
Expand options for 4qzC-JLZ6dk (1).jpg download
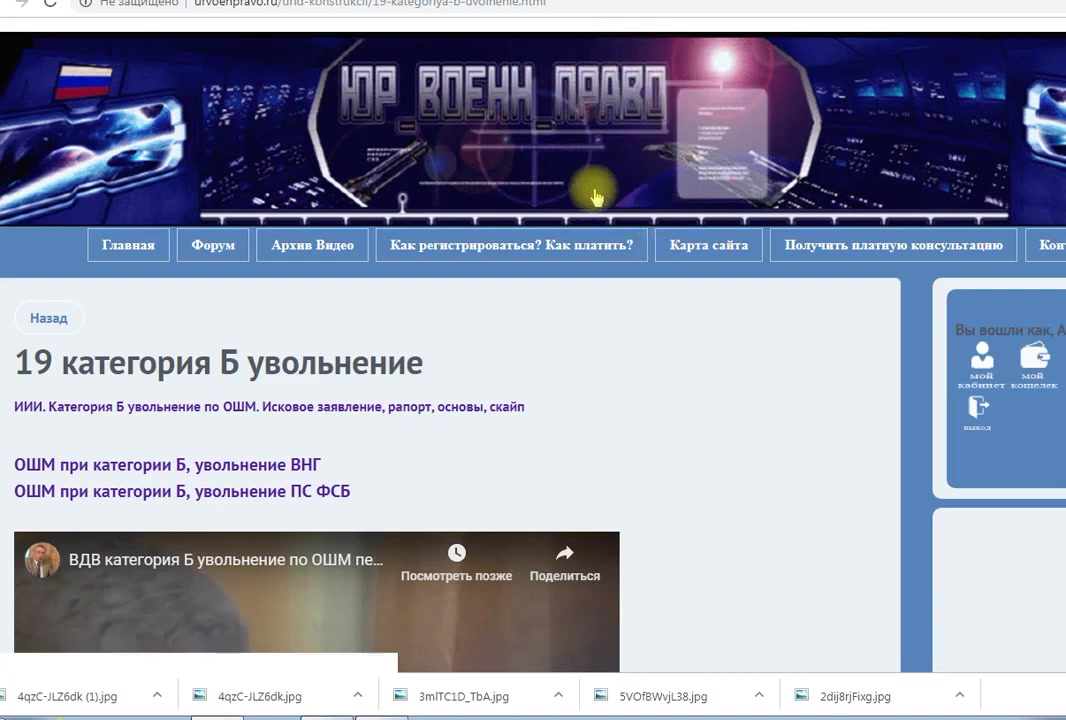click(157, 695)
